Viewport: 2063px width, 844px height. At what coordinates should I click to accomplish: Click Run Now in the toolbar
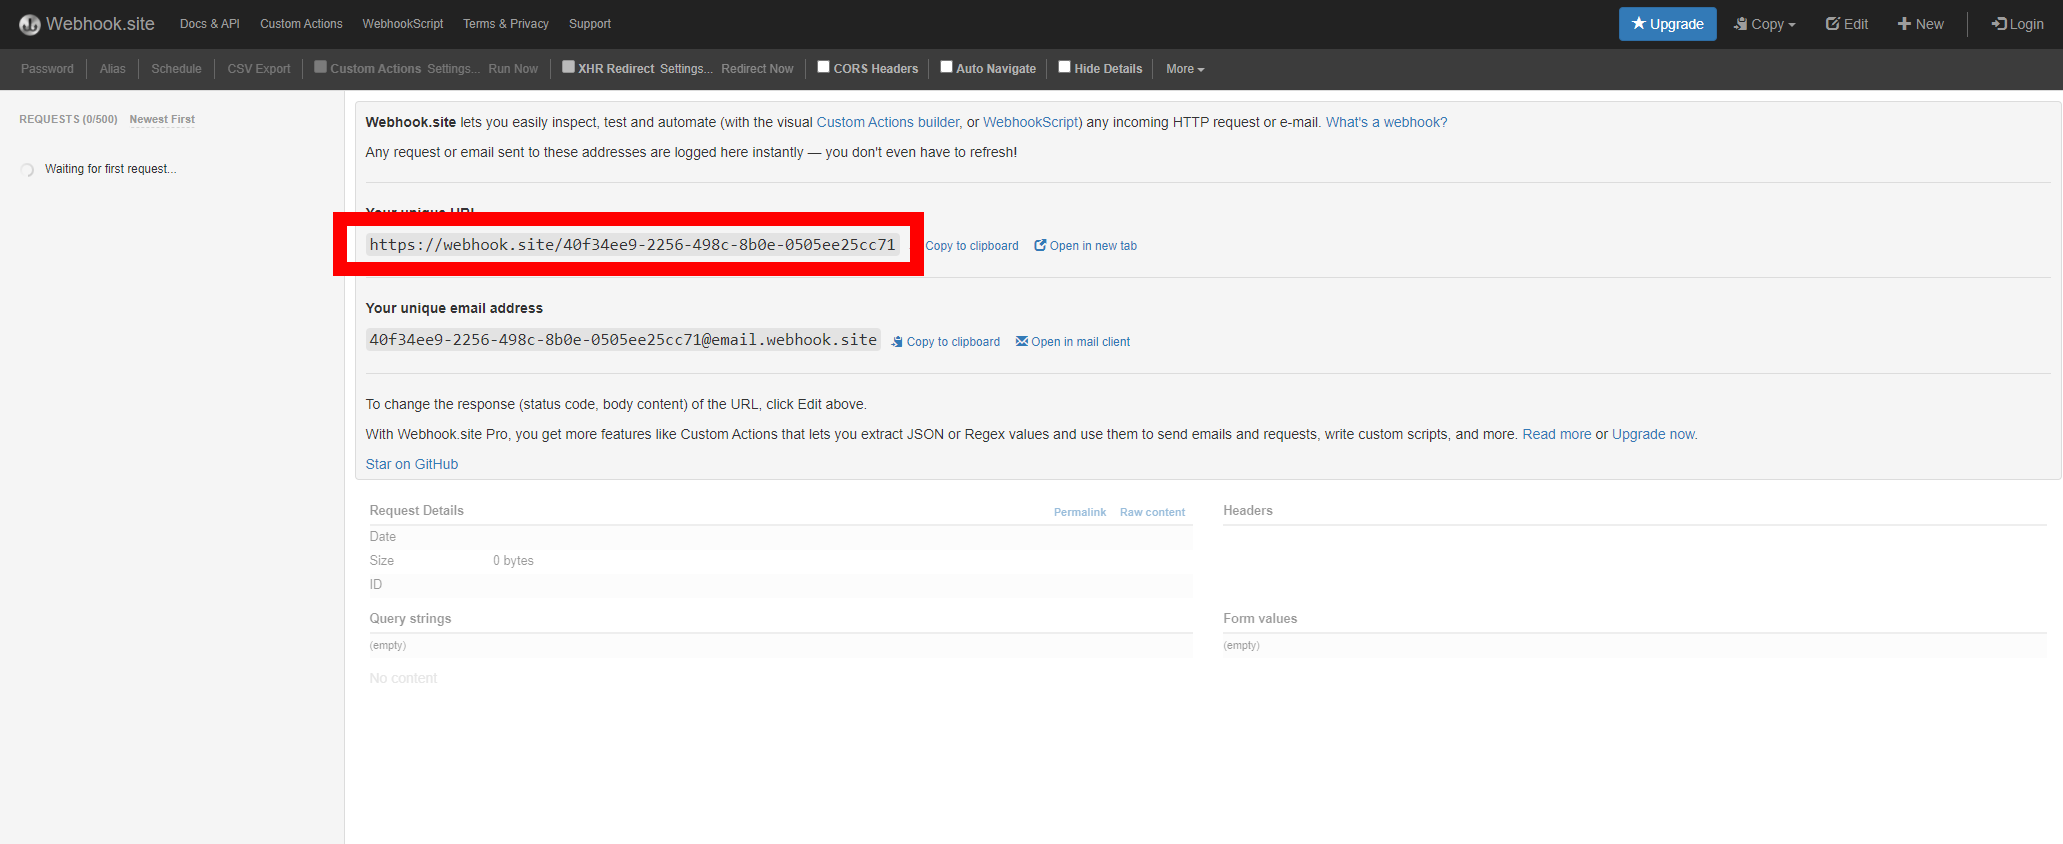click(513, 69)
